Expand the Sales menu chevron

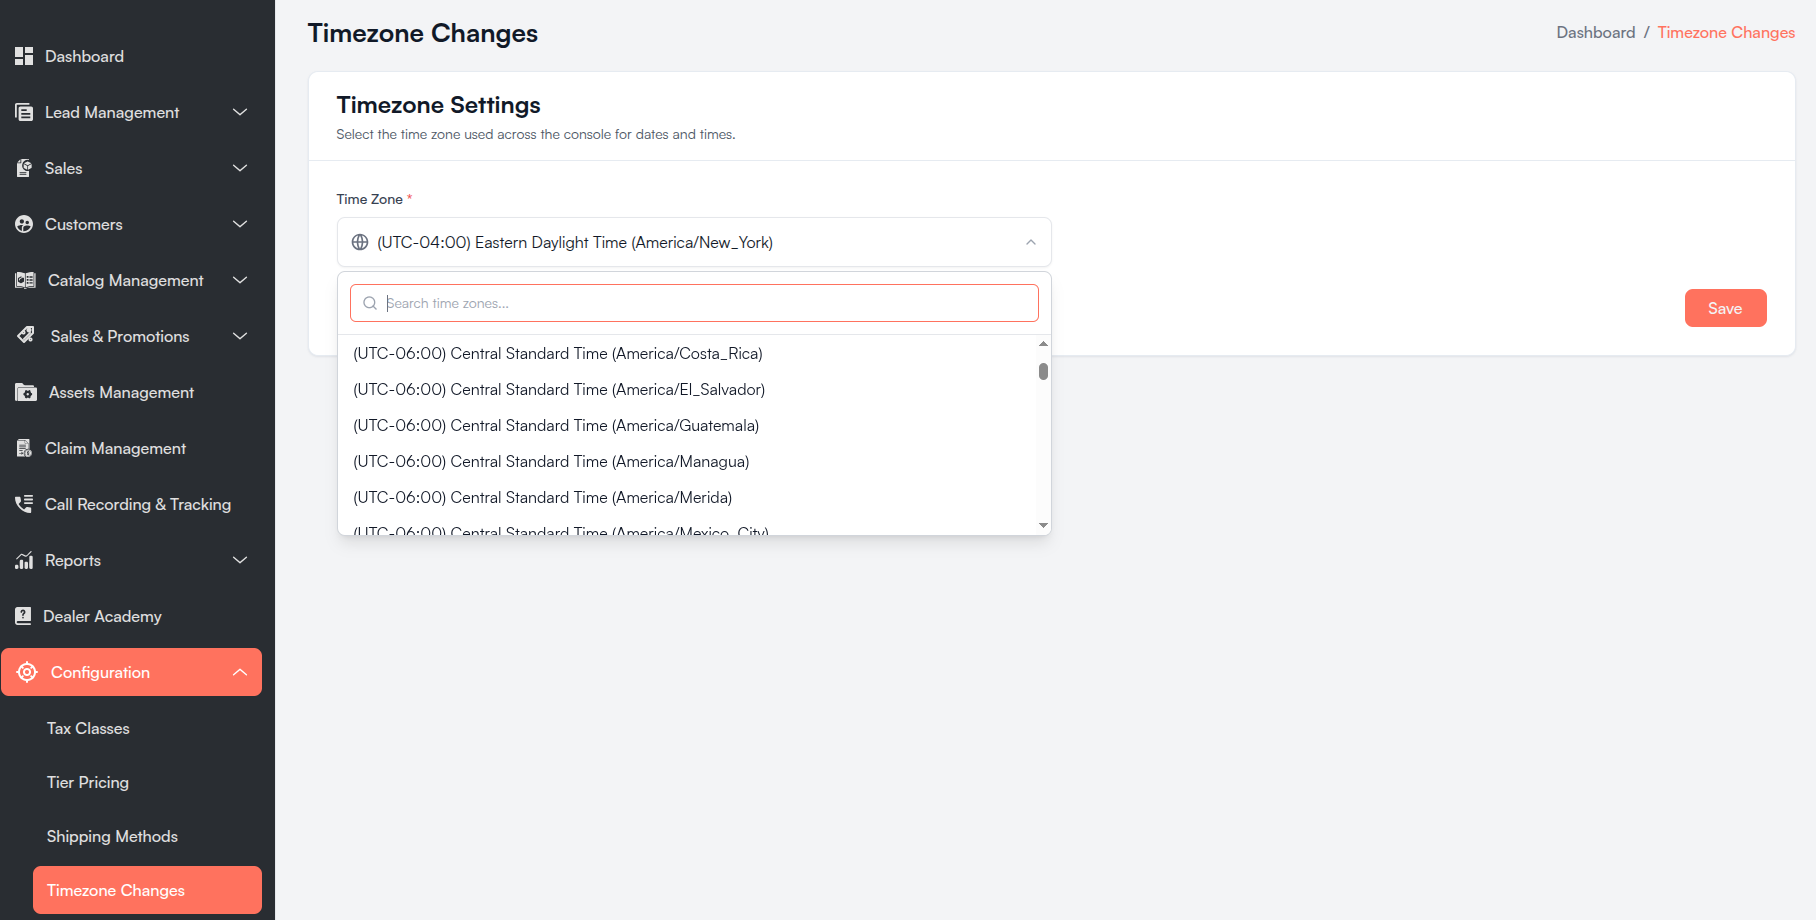click(x=240, y=168)
